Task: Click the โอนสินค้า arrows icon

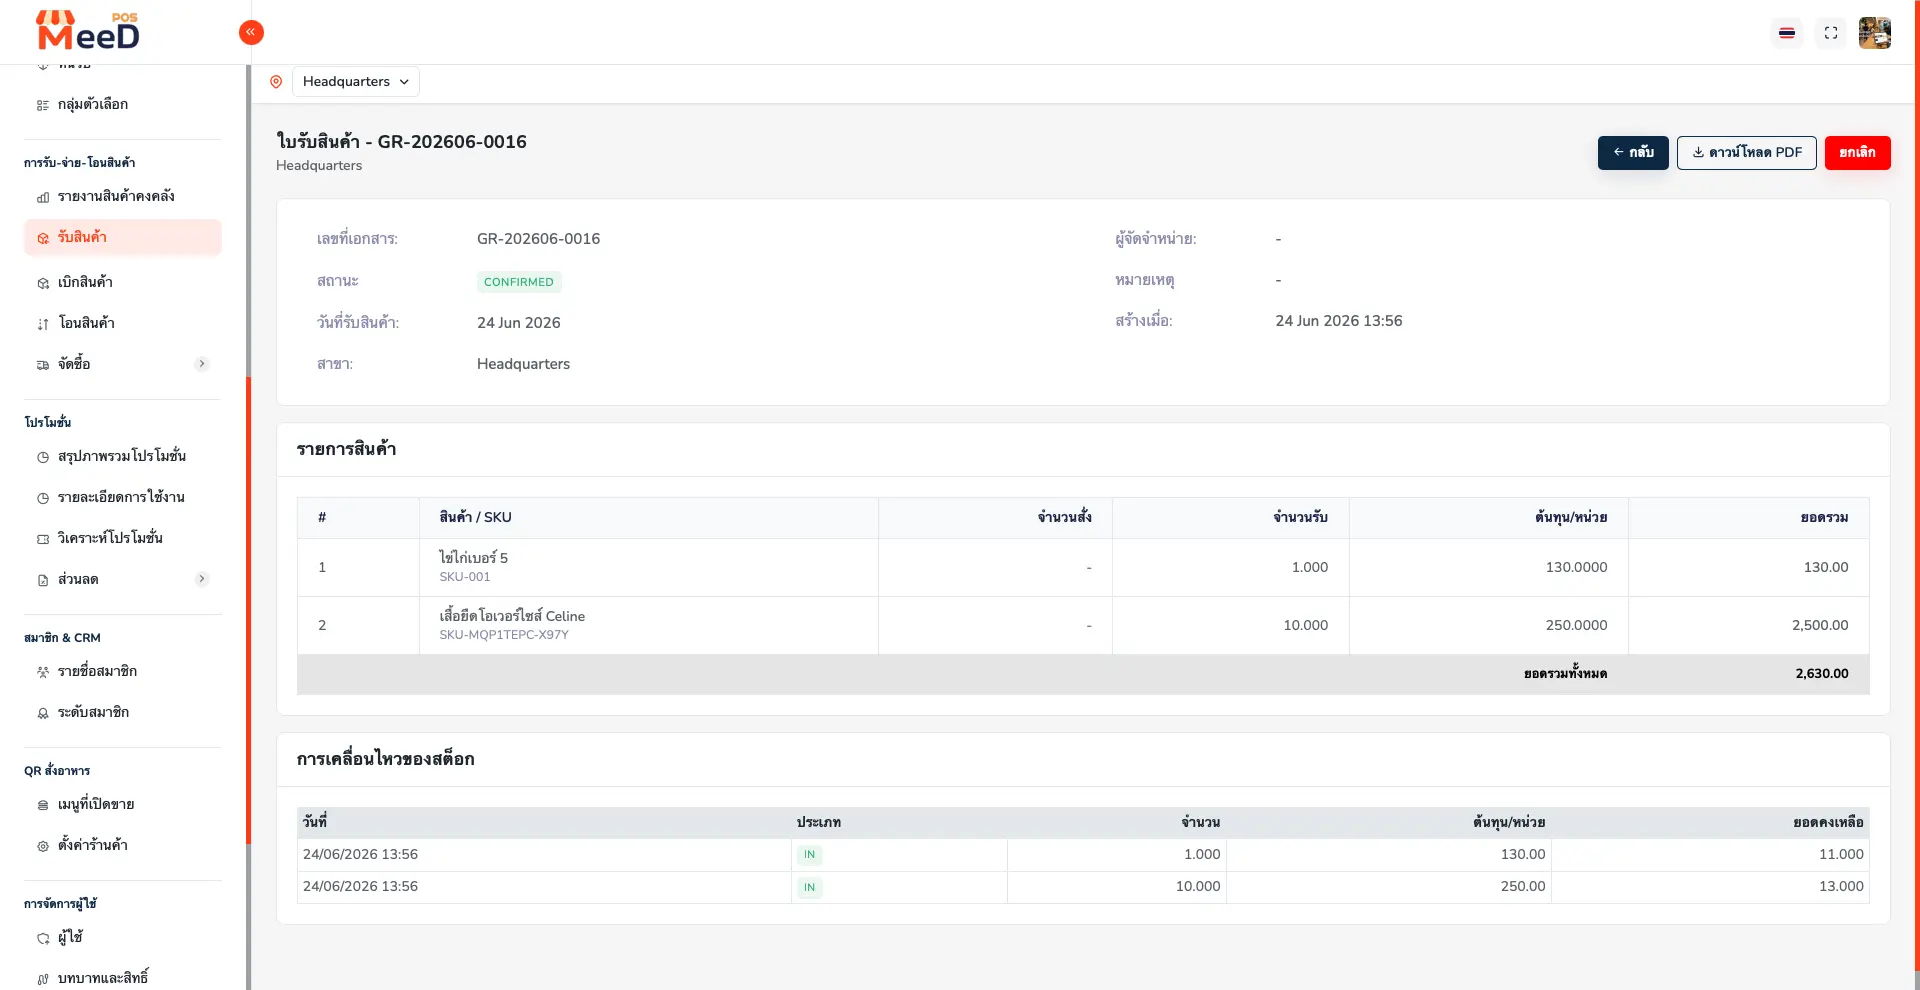Action: pyautogui.click(x=43, y=324)
